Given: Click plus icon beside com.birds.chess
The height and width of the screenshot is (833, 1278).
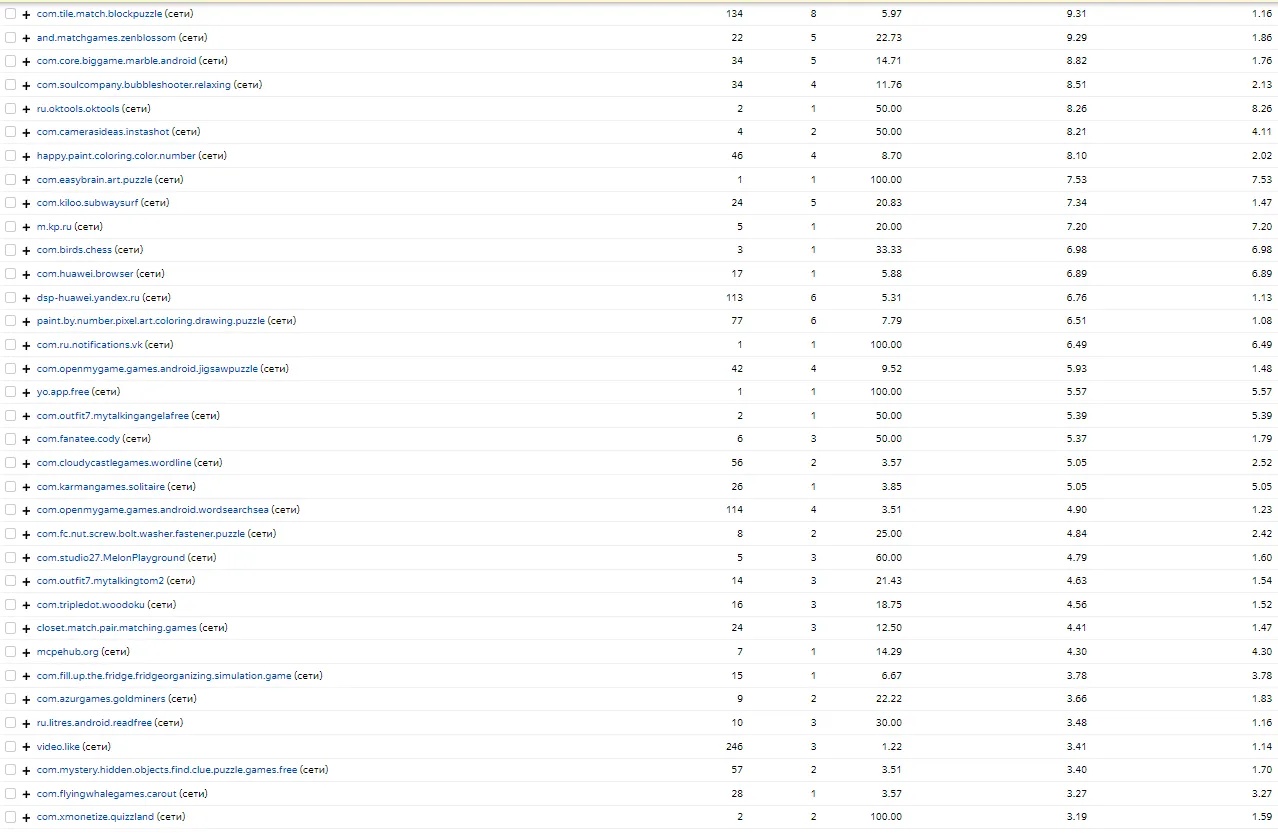Looking at the screenshot, I should click(x=26, y=250).
